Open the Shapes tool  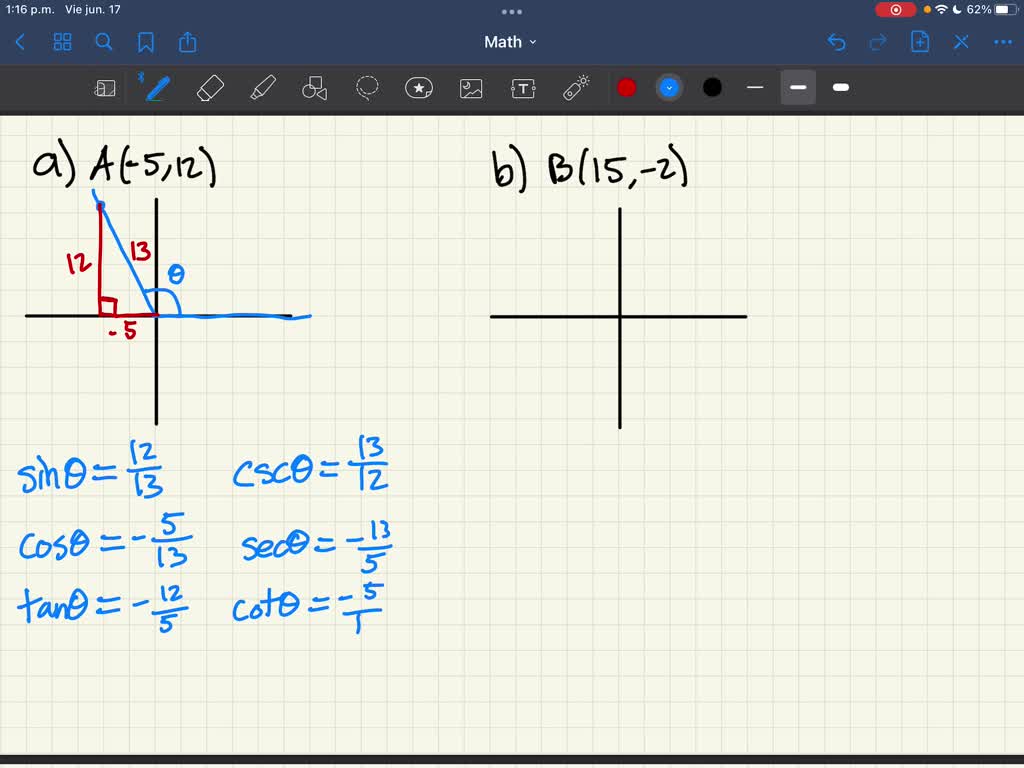click(315, 88)
